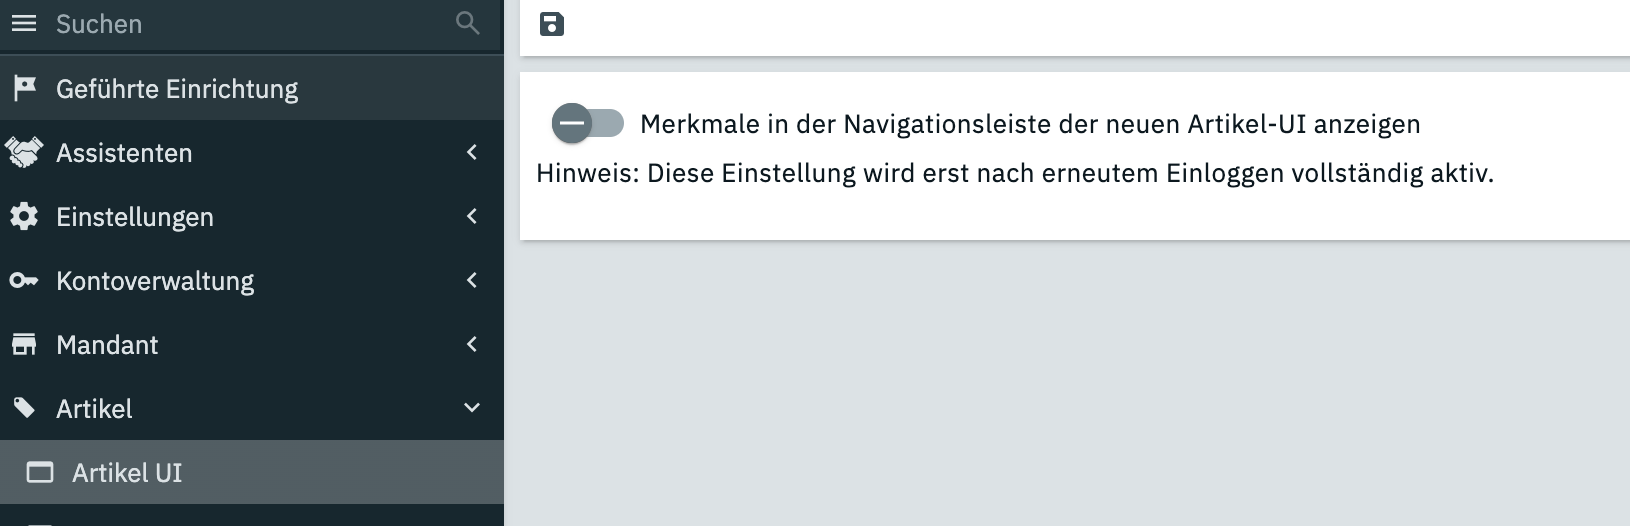Click the hamburger menu icon
The height and width of the screenshot is (526, 1630).
(x=24, y=23)
